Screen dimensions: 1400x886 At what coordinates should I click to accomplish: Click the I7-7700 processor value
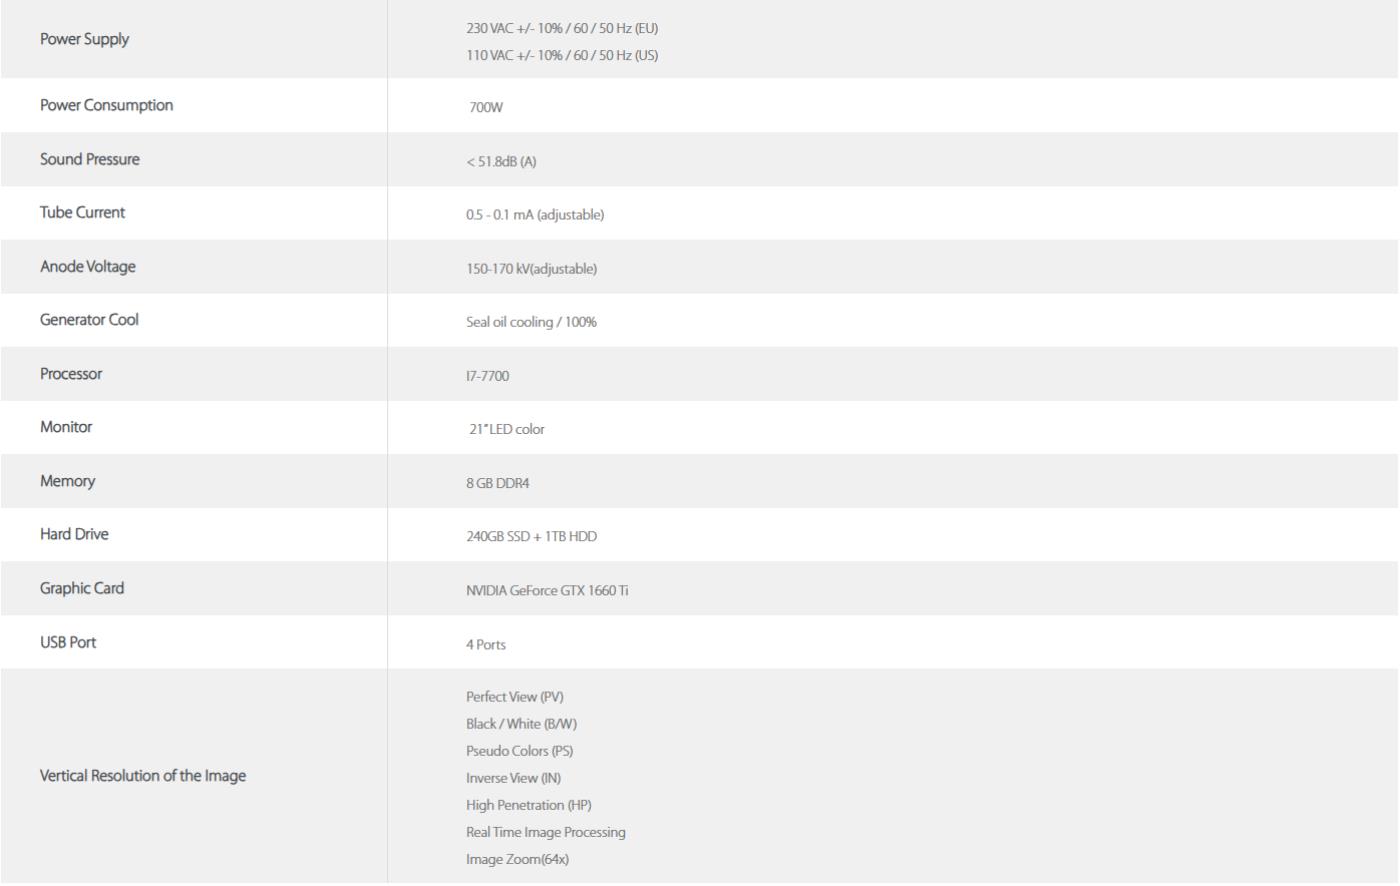[487, 376]
